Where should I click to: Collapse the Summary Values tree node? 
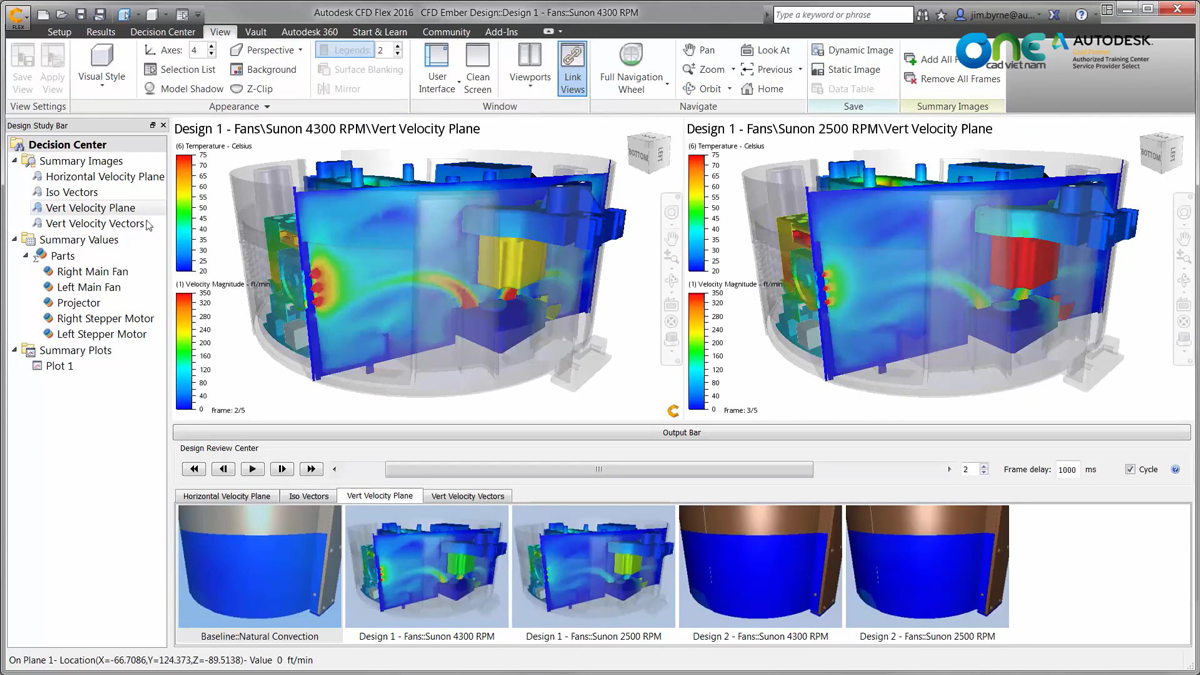[14, 240]
